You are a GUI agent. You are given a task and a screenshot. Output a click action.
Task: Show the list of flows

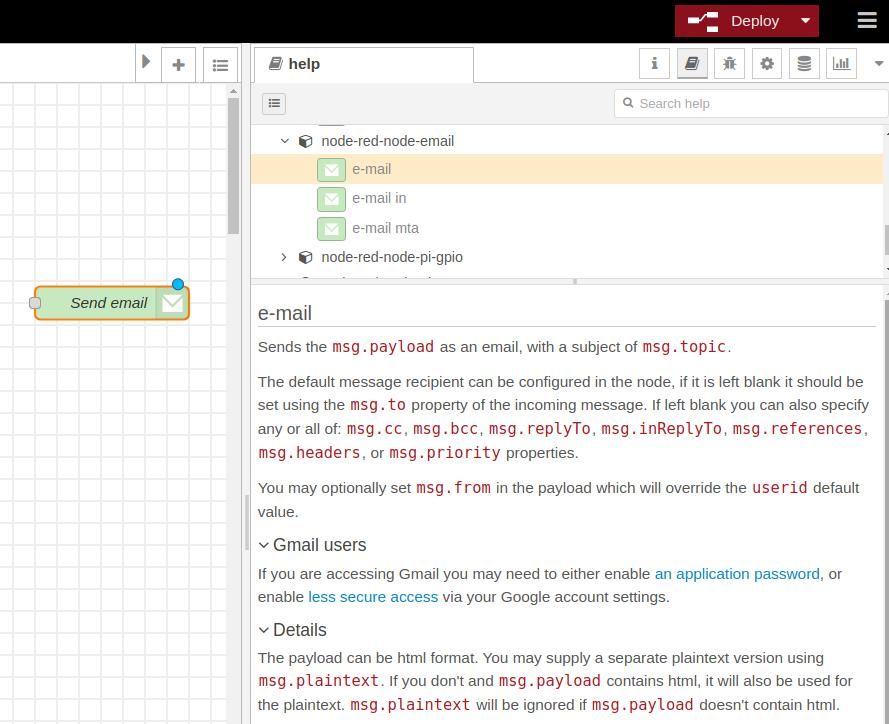point(220,65)
